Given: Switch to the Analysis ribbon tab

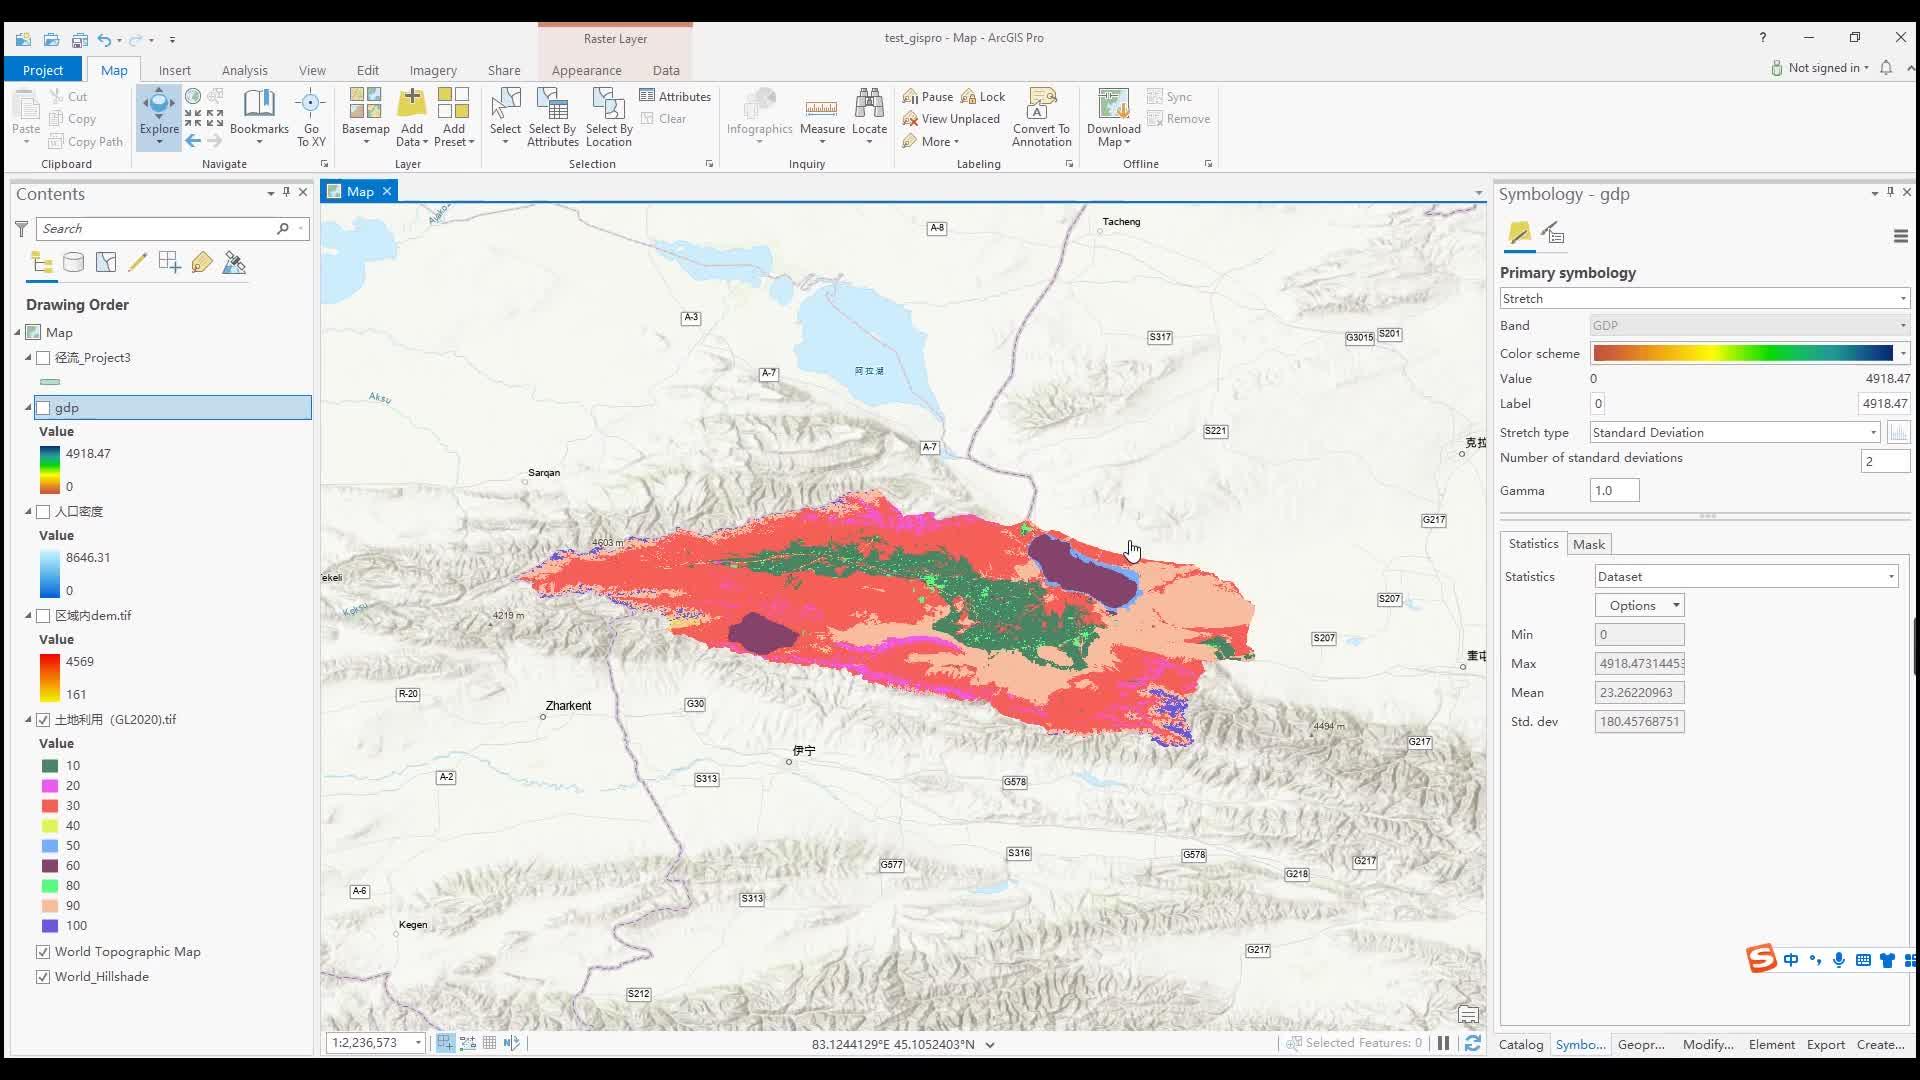Looking at the screenshot, I should pos(244,70).
